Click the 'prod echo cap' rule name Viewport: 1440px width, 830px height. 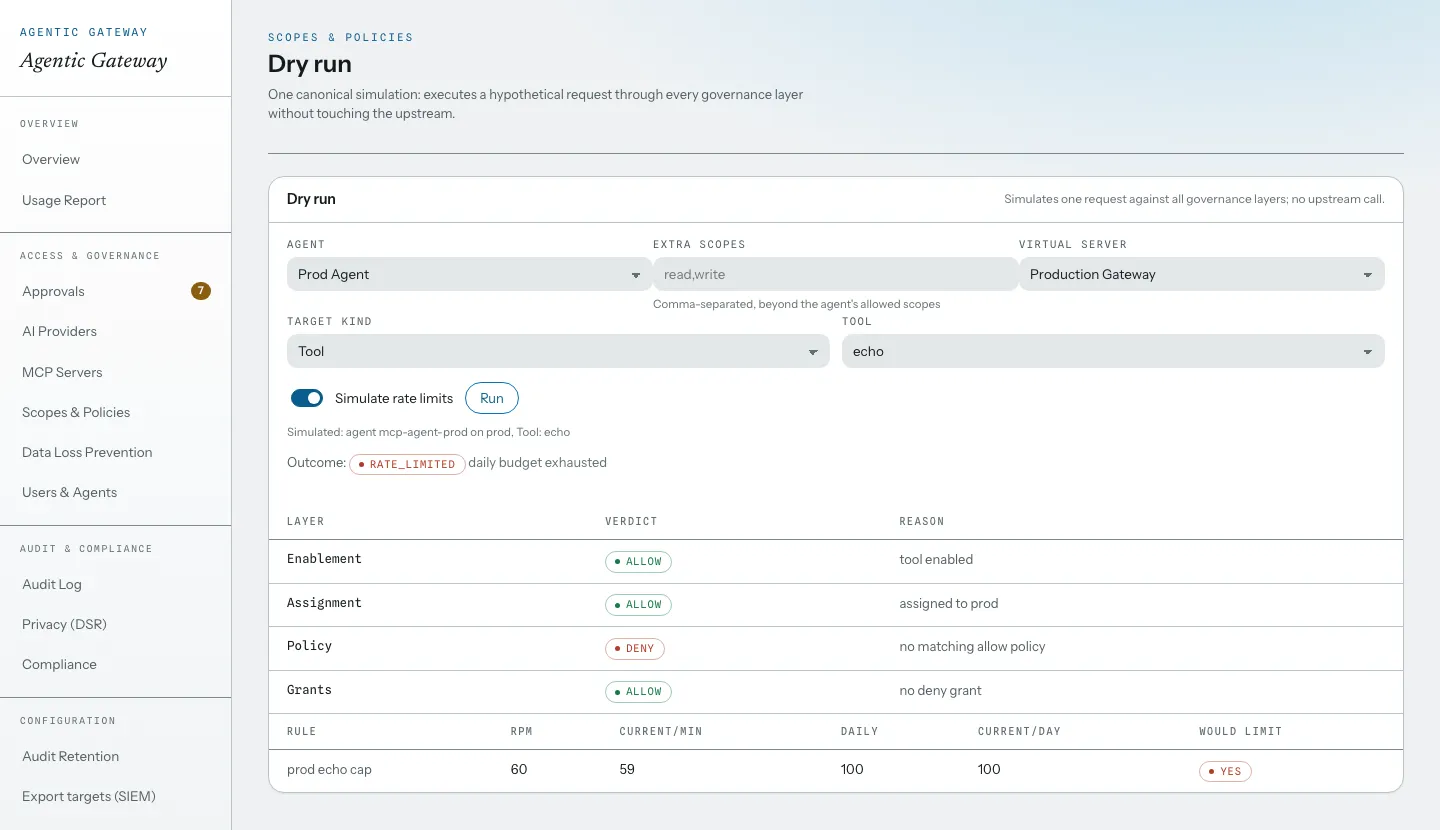pyautogui.click(x=329, y=770)
